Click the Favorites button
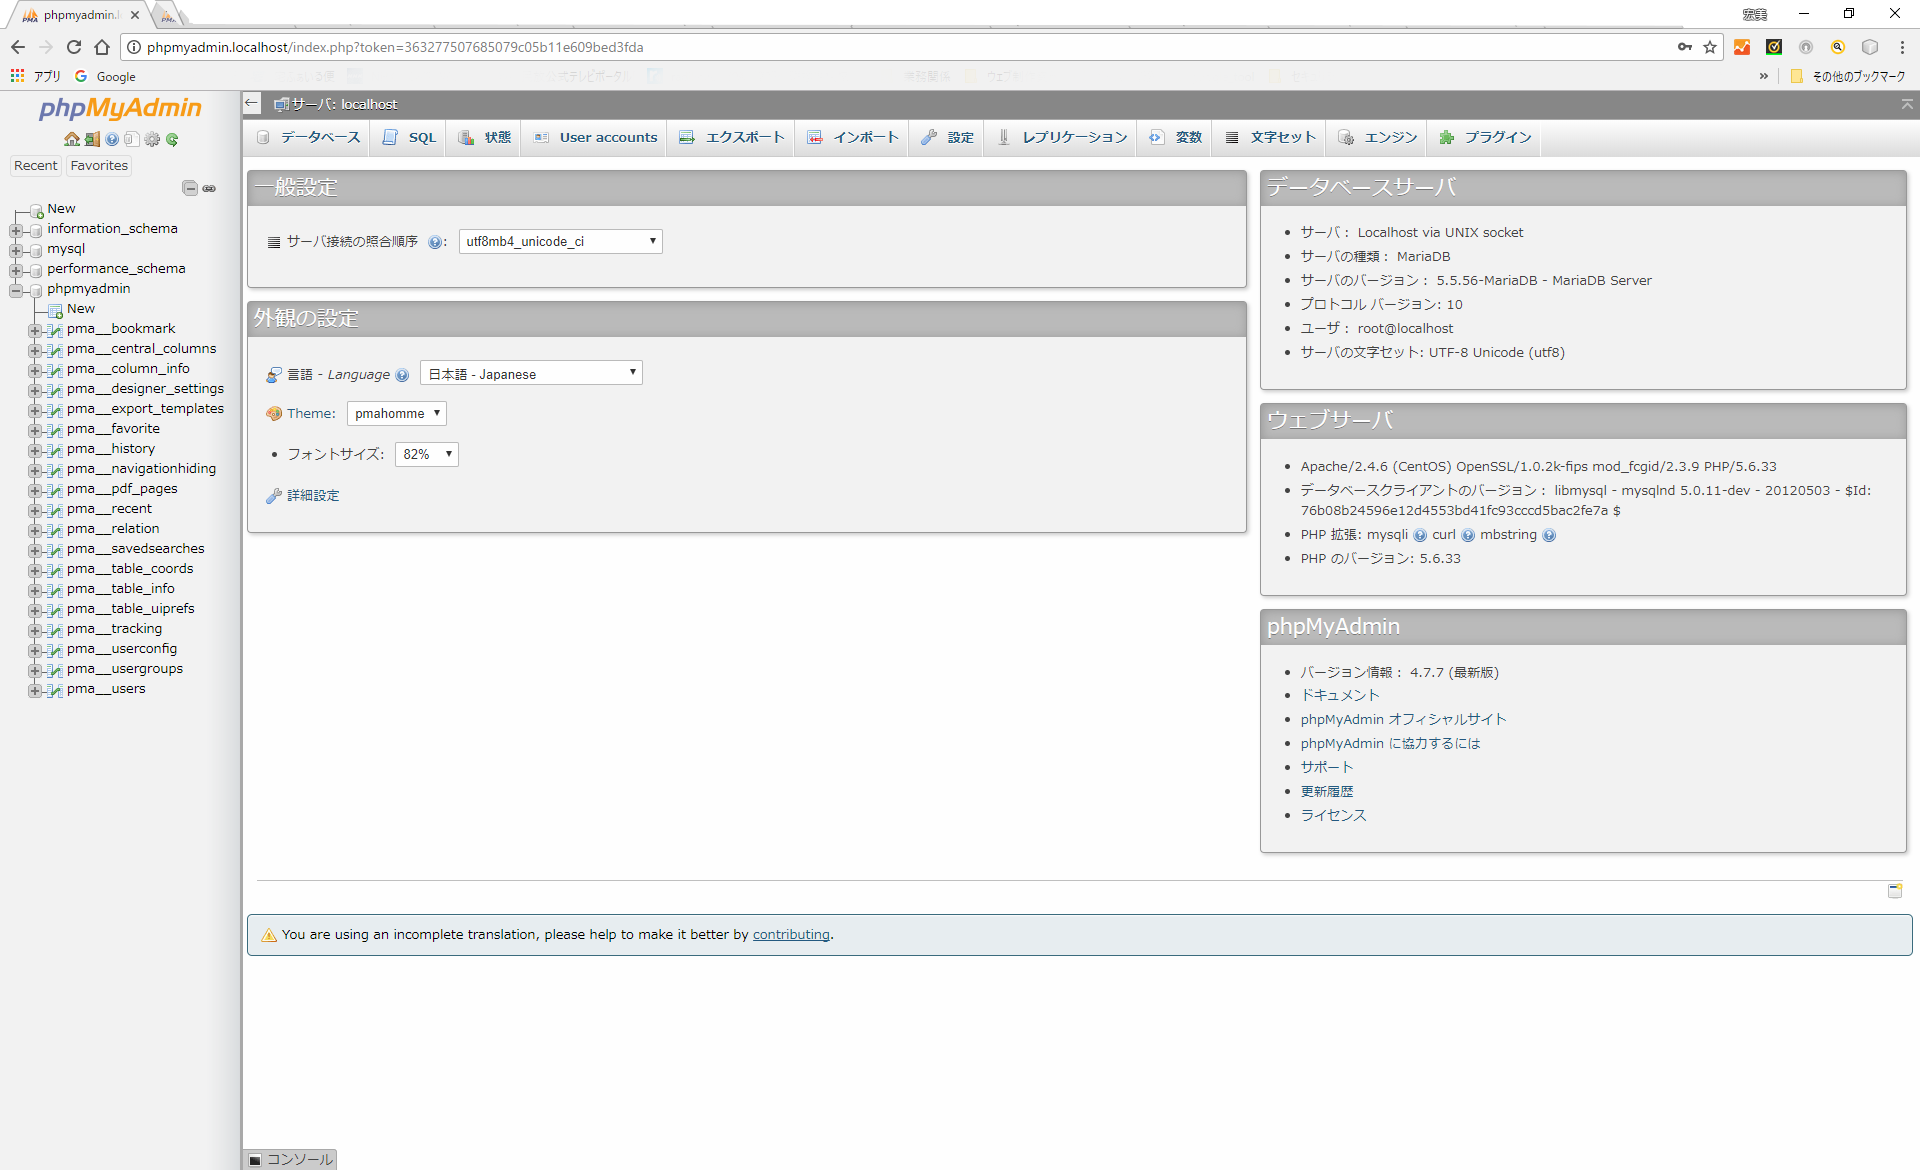 (99, 166)
